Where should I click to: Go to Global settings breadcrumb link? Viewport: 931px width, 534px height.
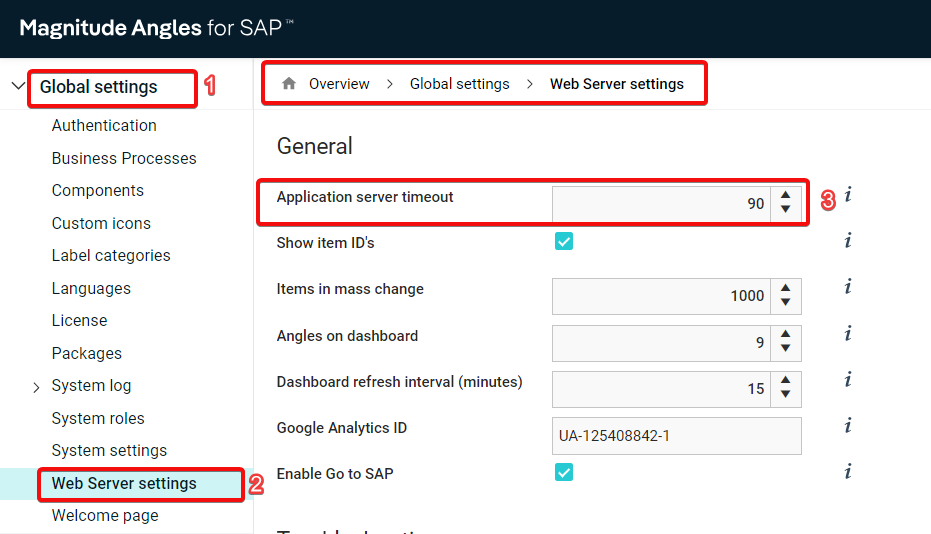(x=460, y=84)
